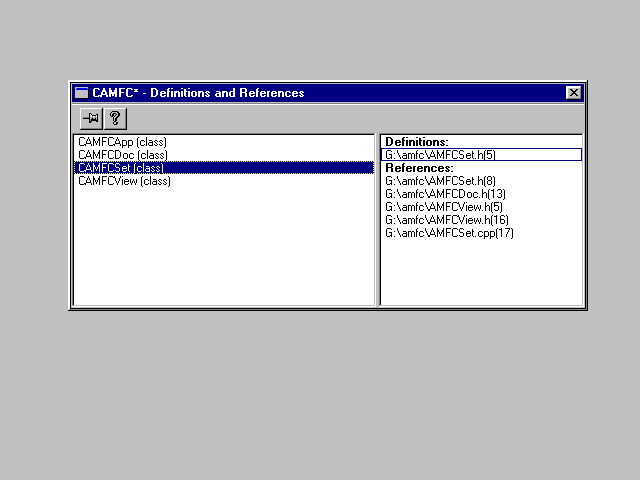Click the highlighted CAMFCSet (class) entry
Screen dimensions: 640x480
120,168
